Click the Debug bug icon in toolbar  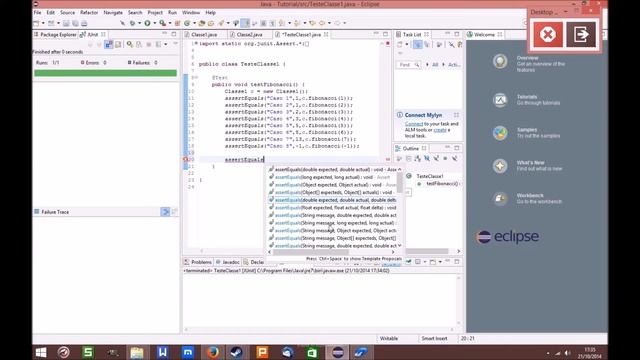[132, 23]
